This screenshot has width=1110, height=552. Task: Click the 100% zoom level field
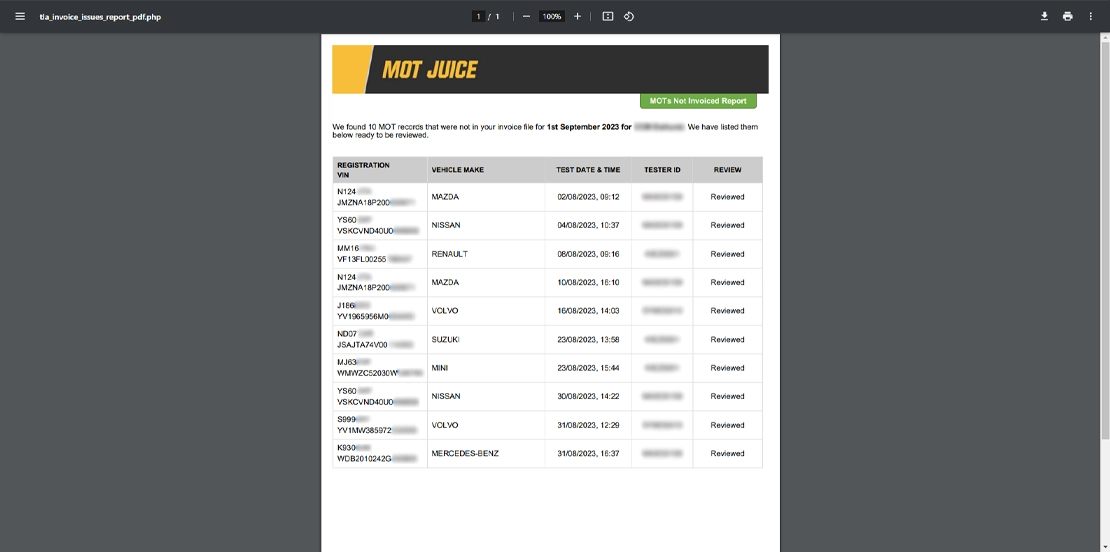coord(551,16)
